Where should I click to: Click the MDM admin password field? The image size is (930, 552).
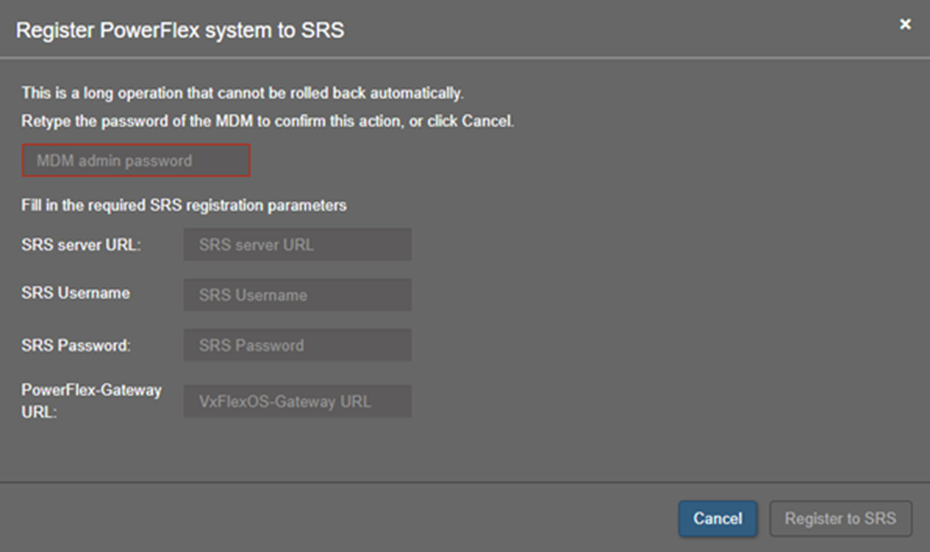coord(135,160)
